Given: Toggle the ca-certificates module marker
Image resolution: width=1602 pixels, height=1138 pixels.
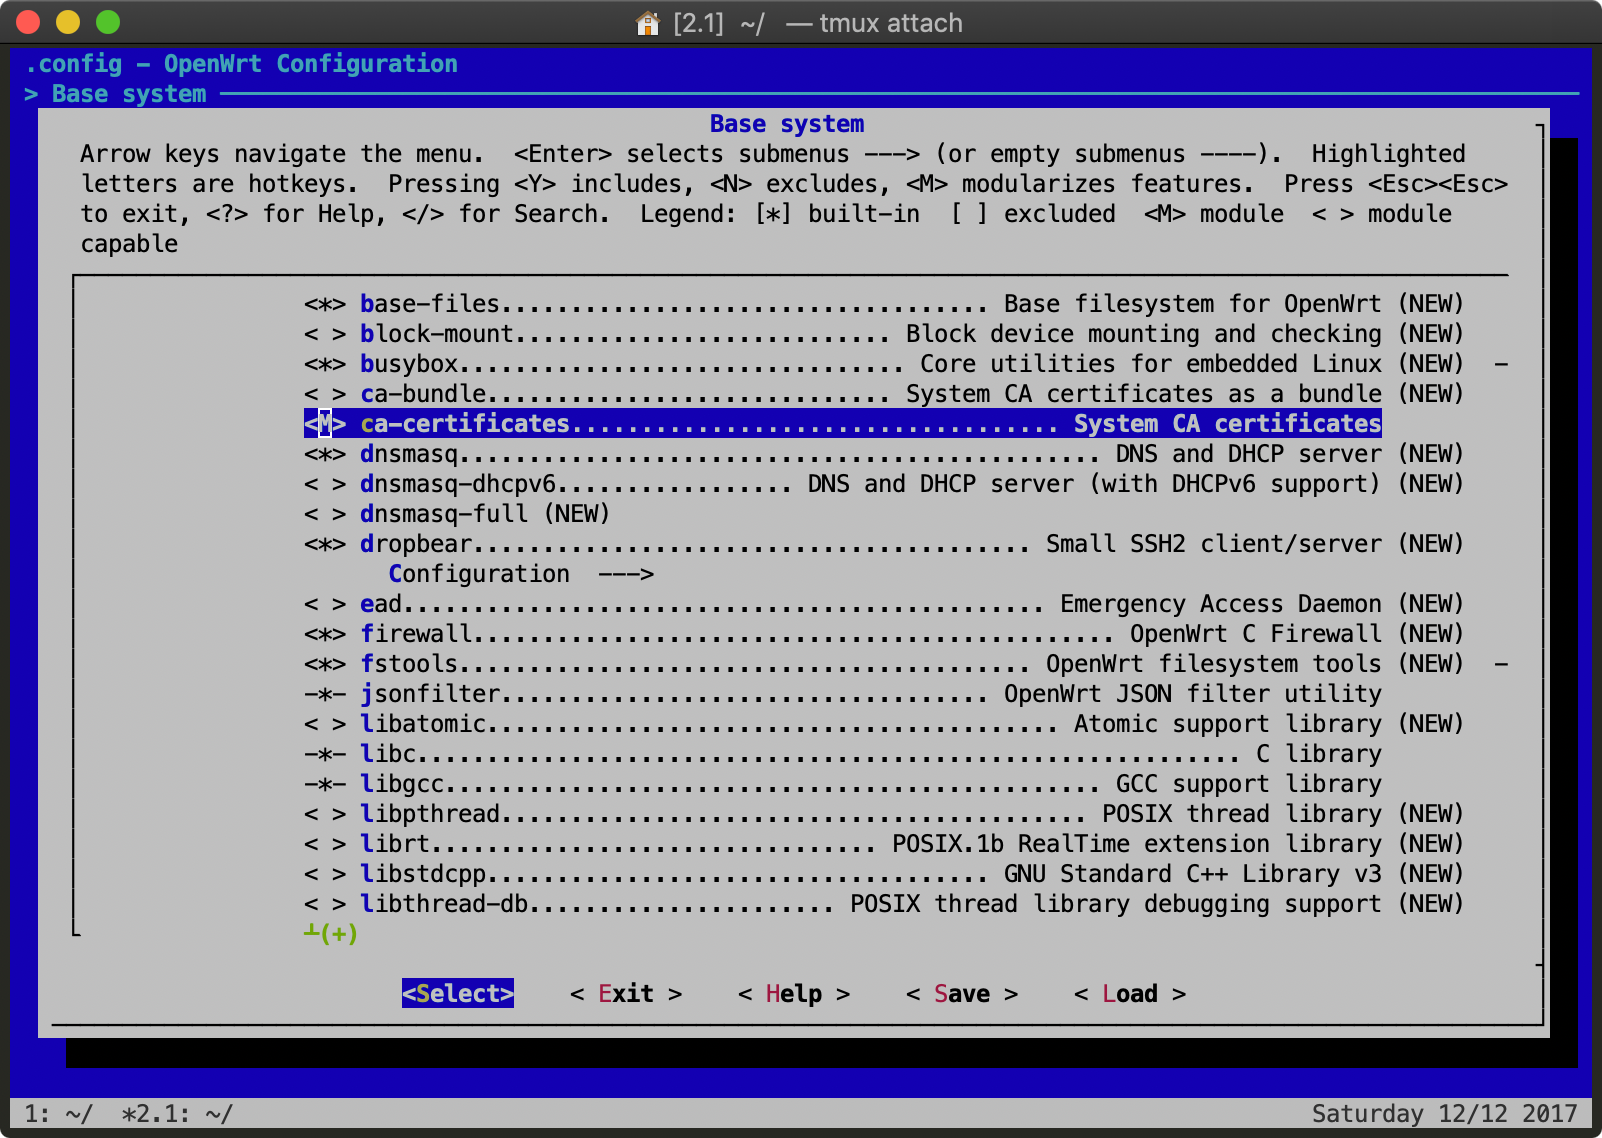Looking at the screenshot, I should (325, 424).
